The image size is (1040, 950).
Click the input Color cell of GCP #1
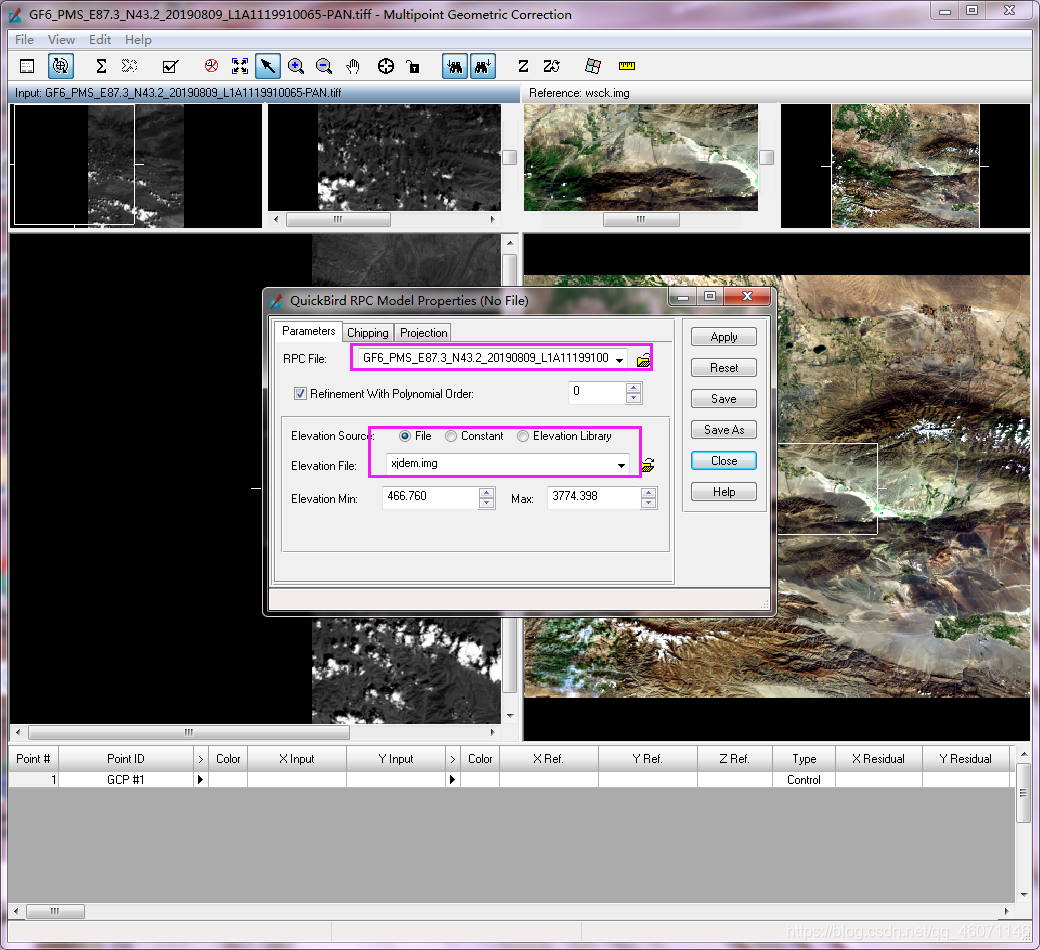[228, 780]
